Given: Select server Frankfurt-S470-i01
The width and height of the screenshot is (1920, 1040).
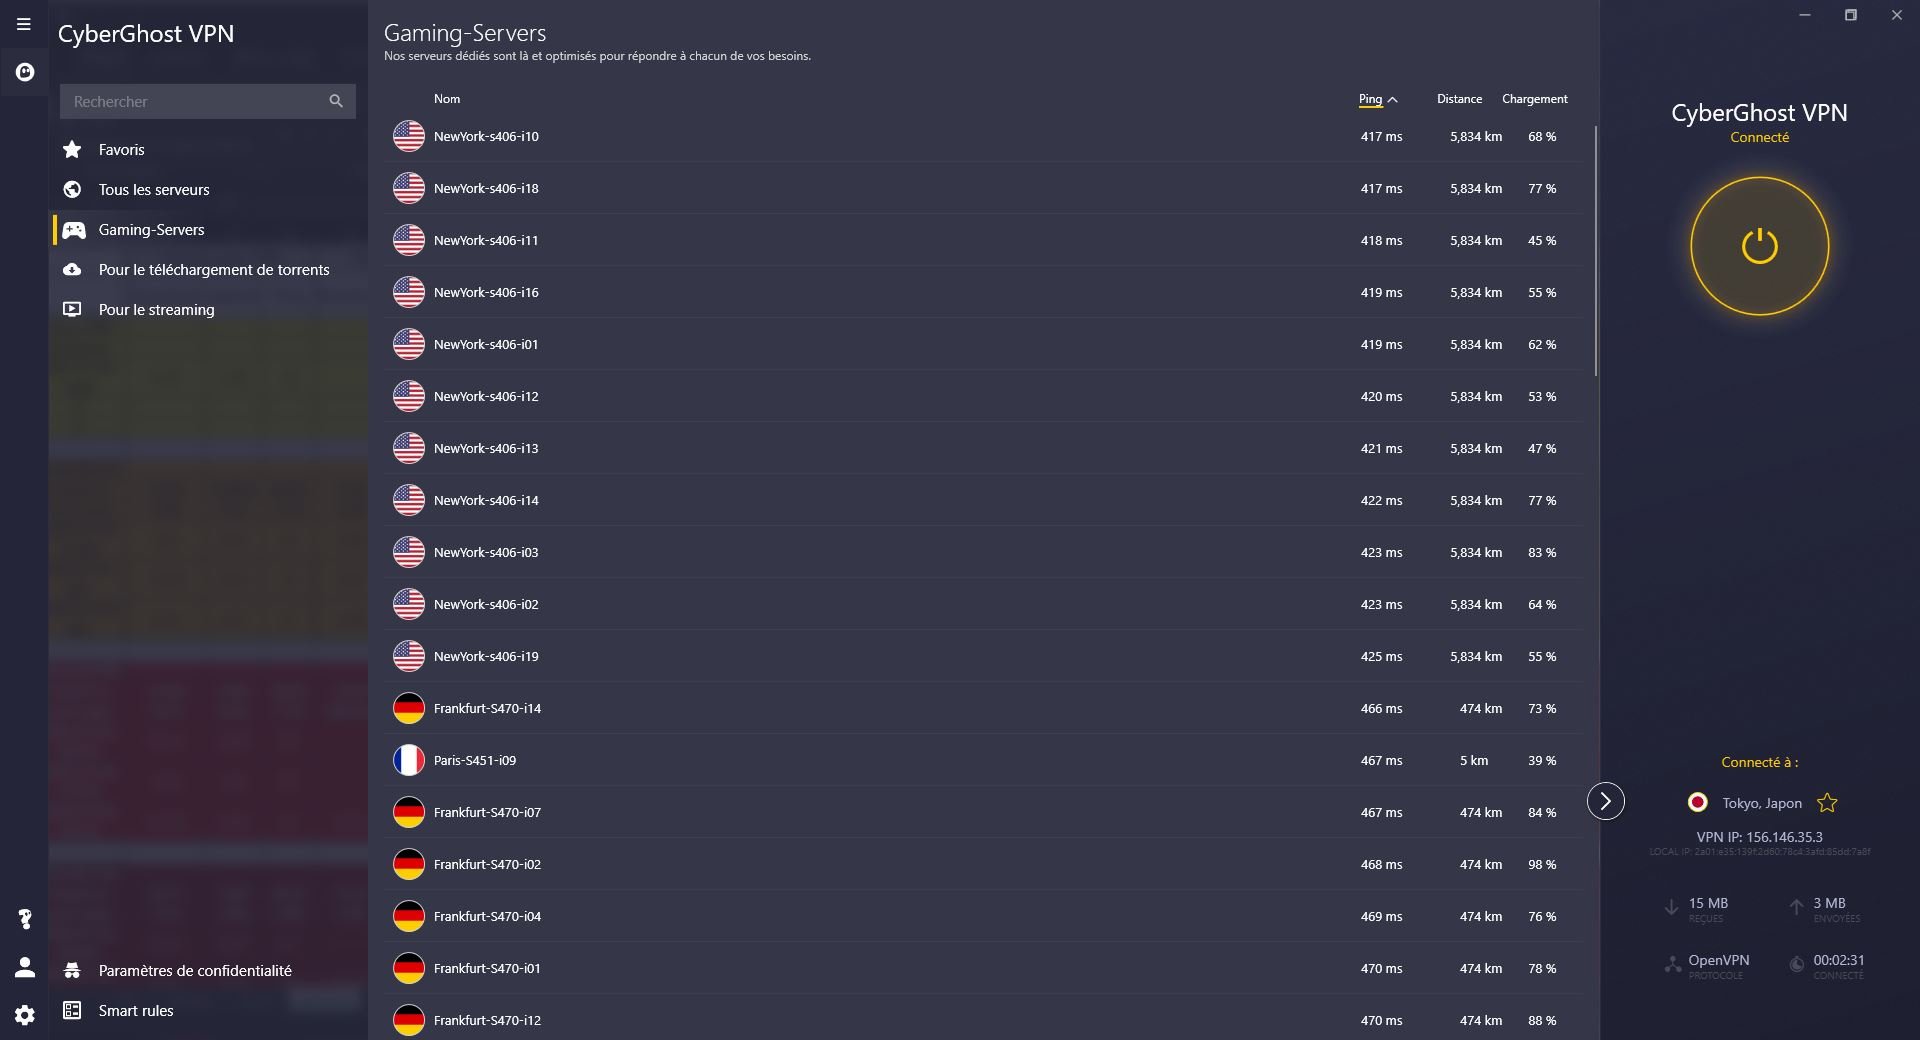Looking at the screenshot, I should tap(983, 968).
